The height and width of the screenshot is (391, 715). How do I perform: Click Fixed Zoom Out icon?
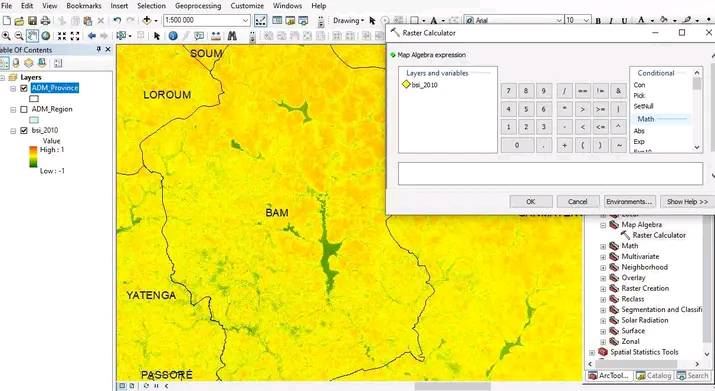(x=75, y=36)
